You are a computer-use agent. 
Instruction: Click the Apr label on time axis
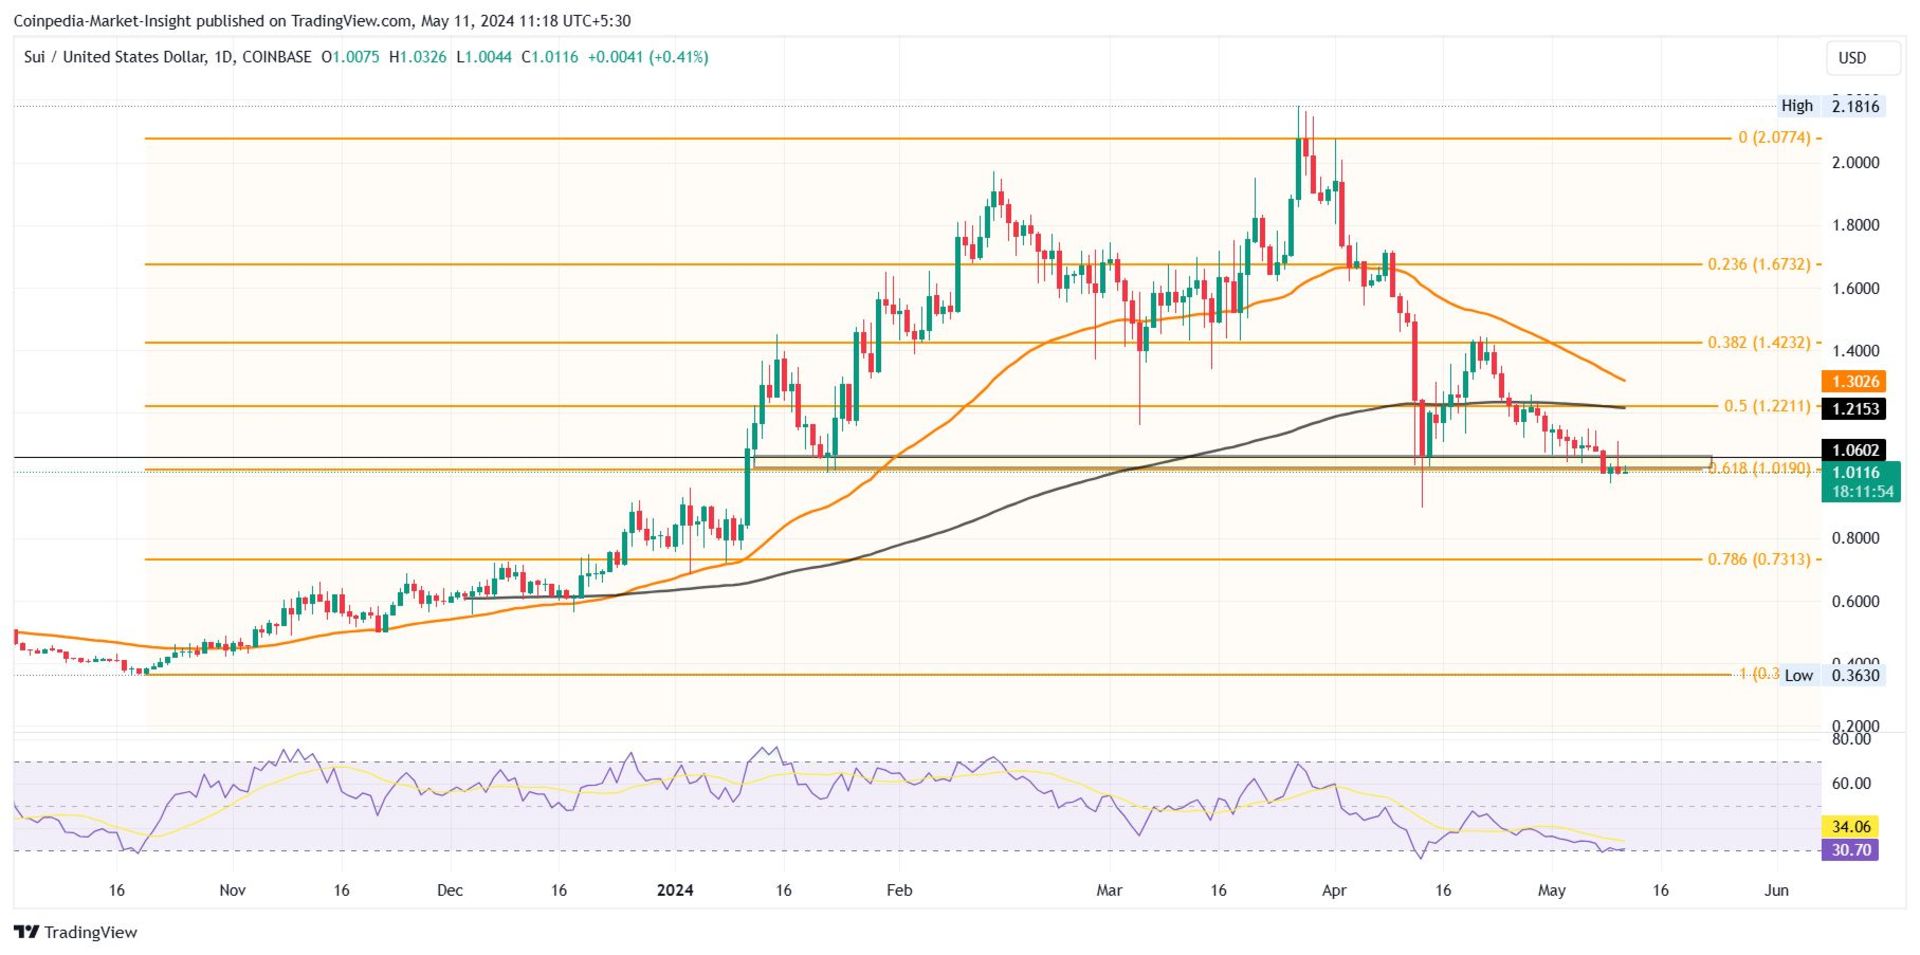1334,890
